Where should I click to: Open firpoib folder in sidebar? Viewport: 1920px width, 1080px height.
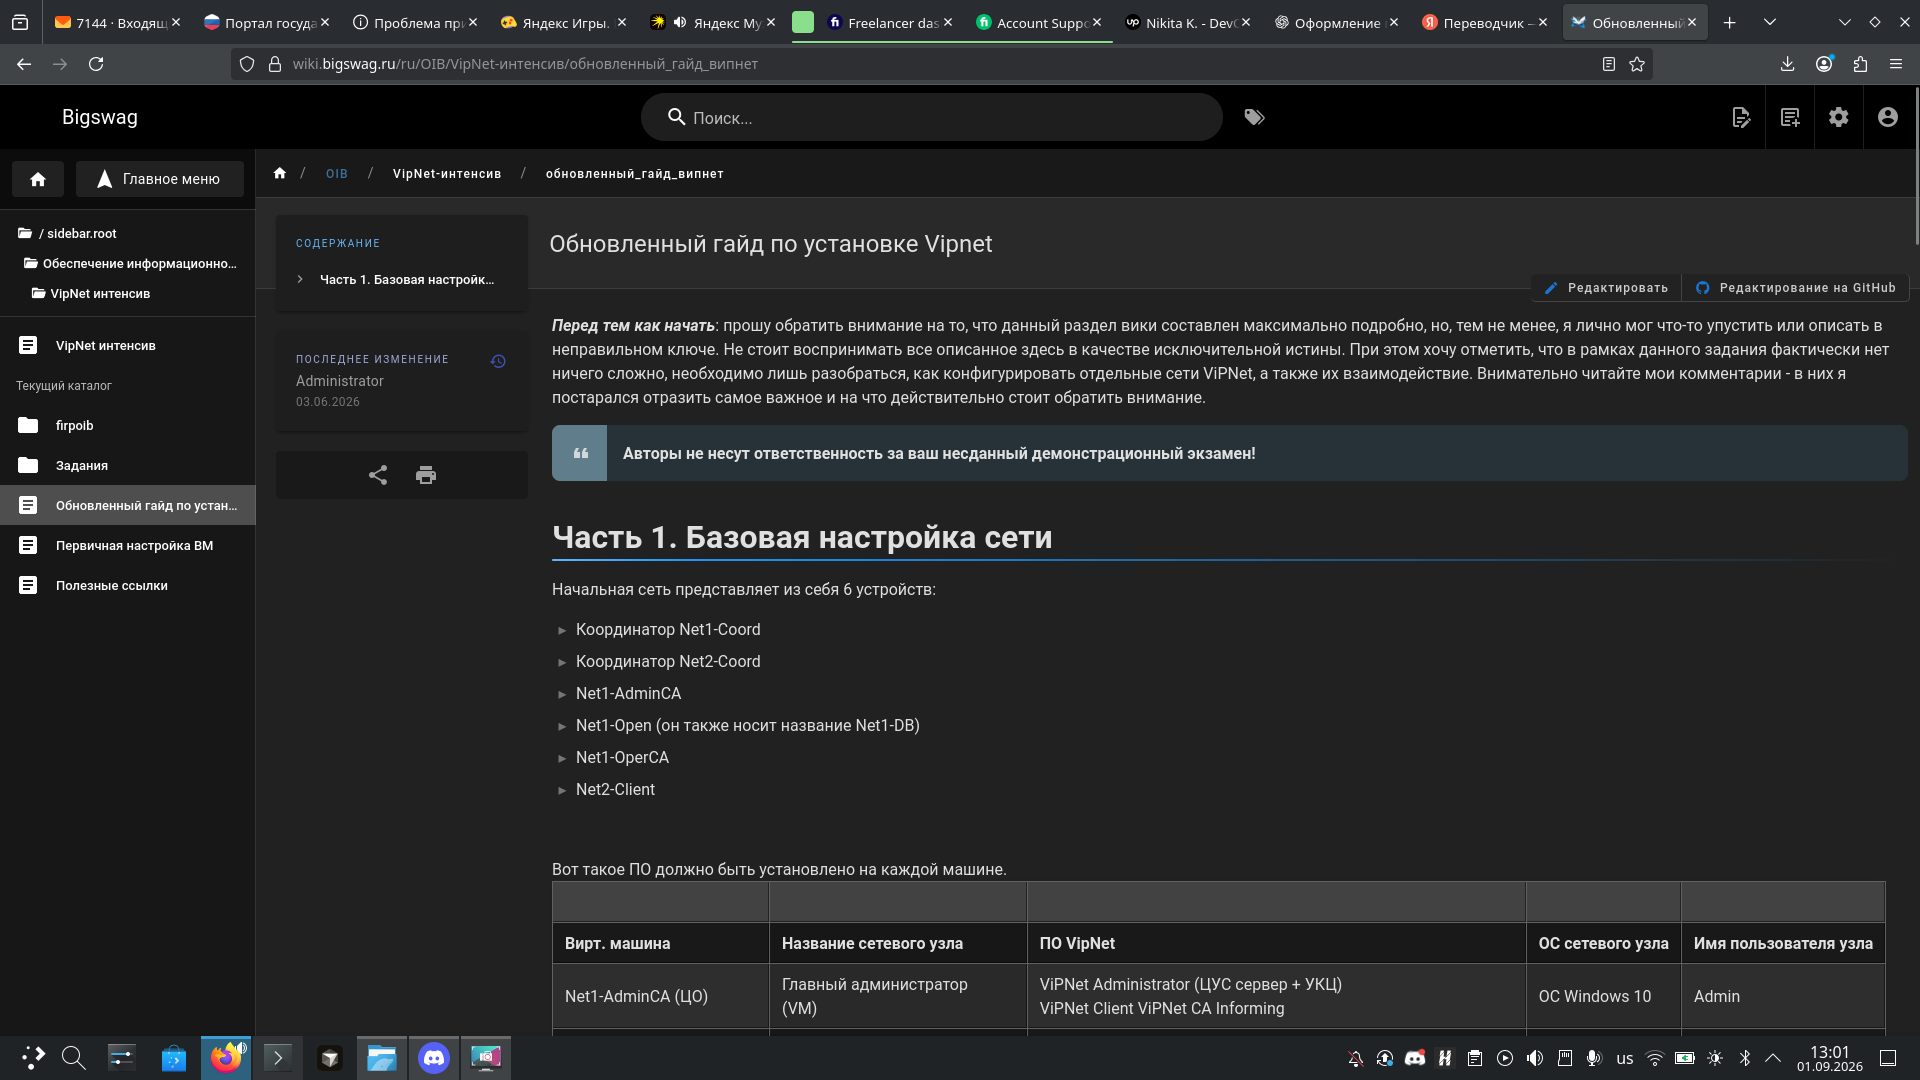tap(128, 426)
